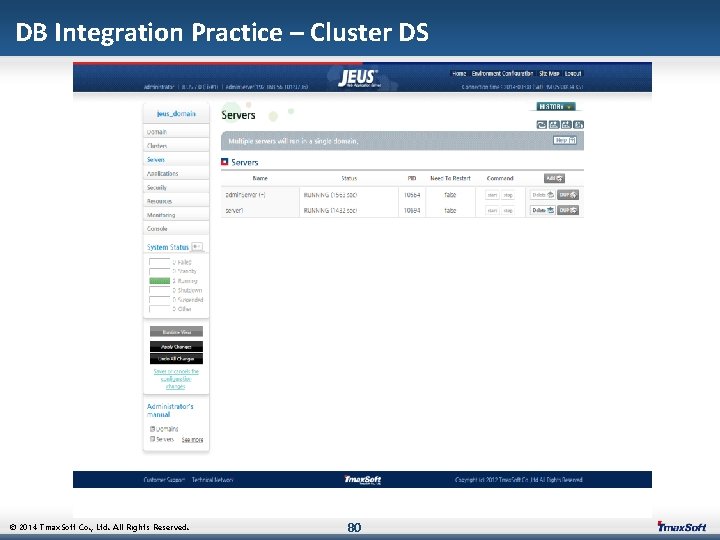Click the Name column header
720x540 pixels.
click(x=260, y=178)
